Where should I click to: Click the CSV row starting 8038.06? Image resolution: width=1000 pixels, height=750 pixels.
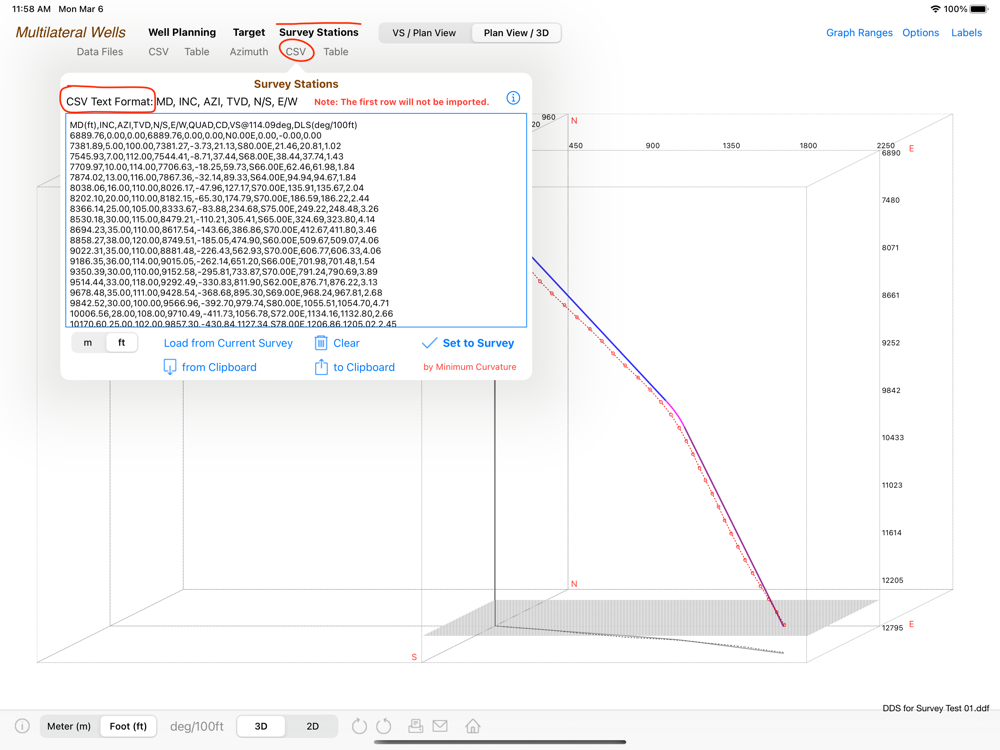(x=217, y=188)
